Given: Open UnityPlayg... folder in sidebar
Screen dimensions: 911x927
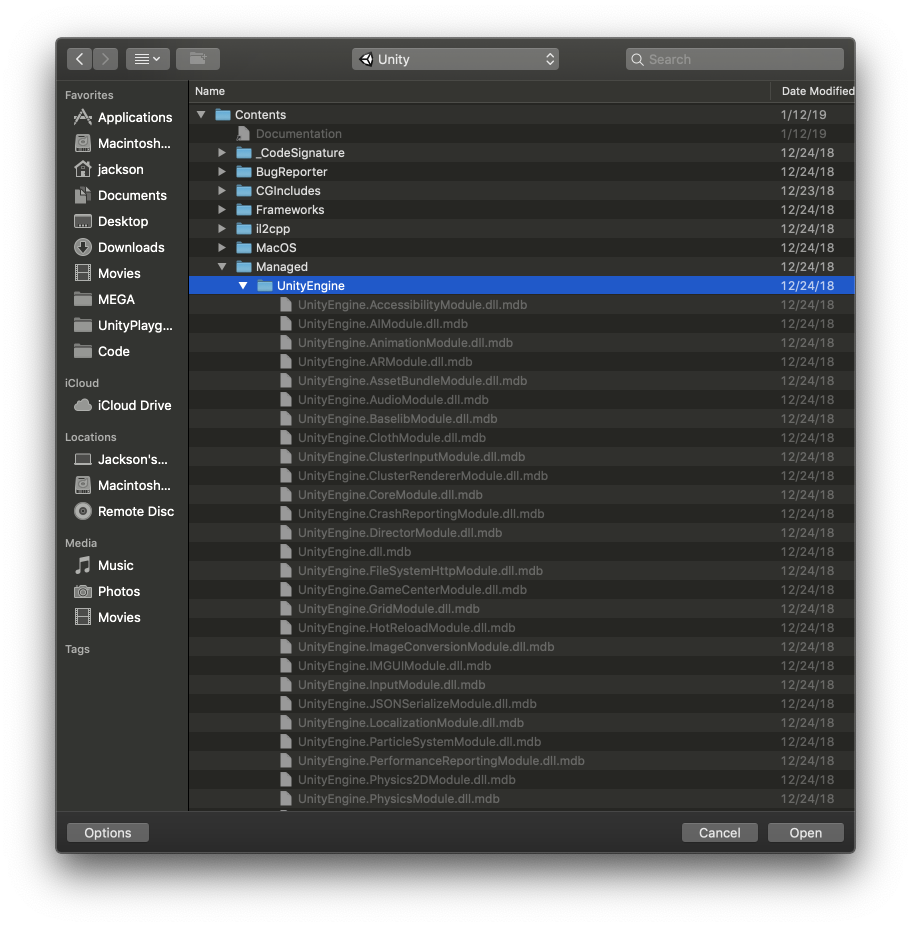Looking at the screenshot, I should point(124,325).
